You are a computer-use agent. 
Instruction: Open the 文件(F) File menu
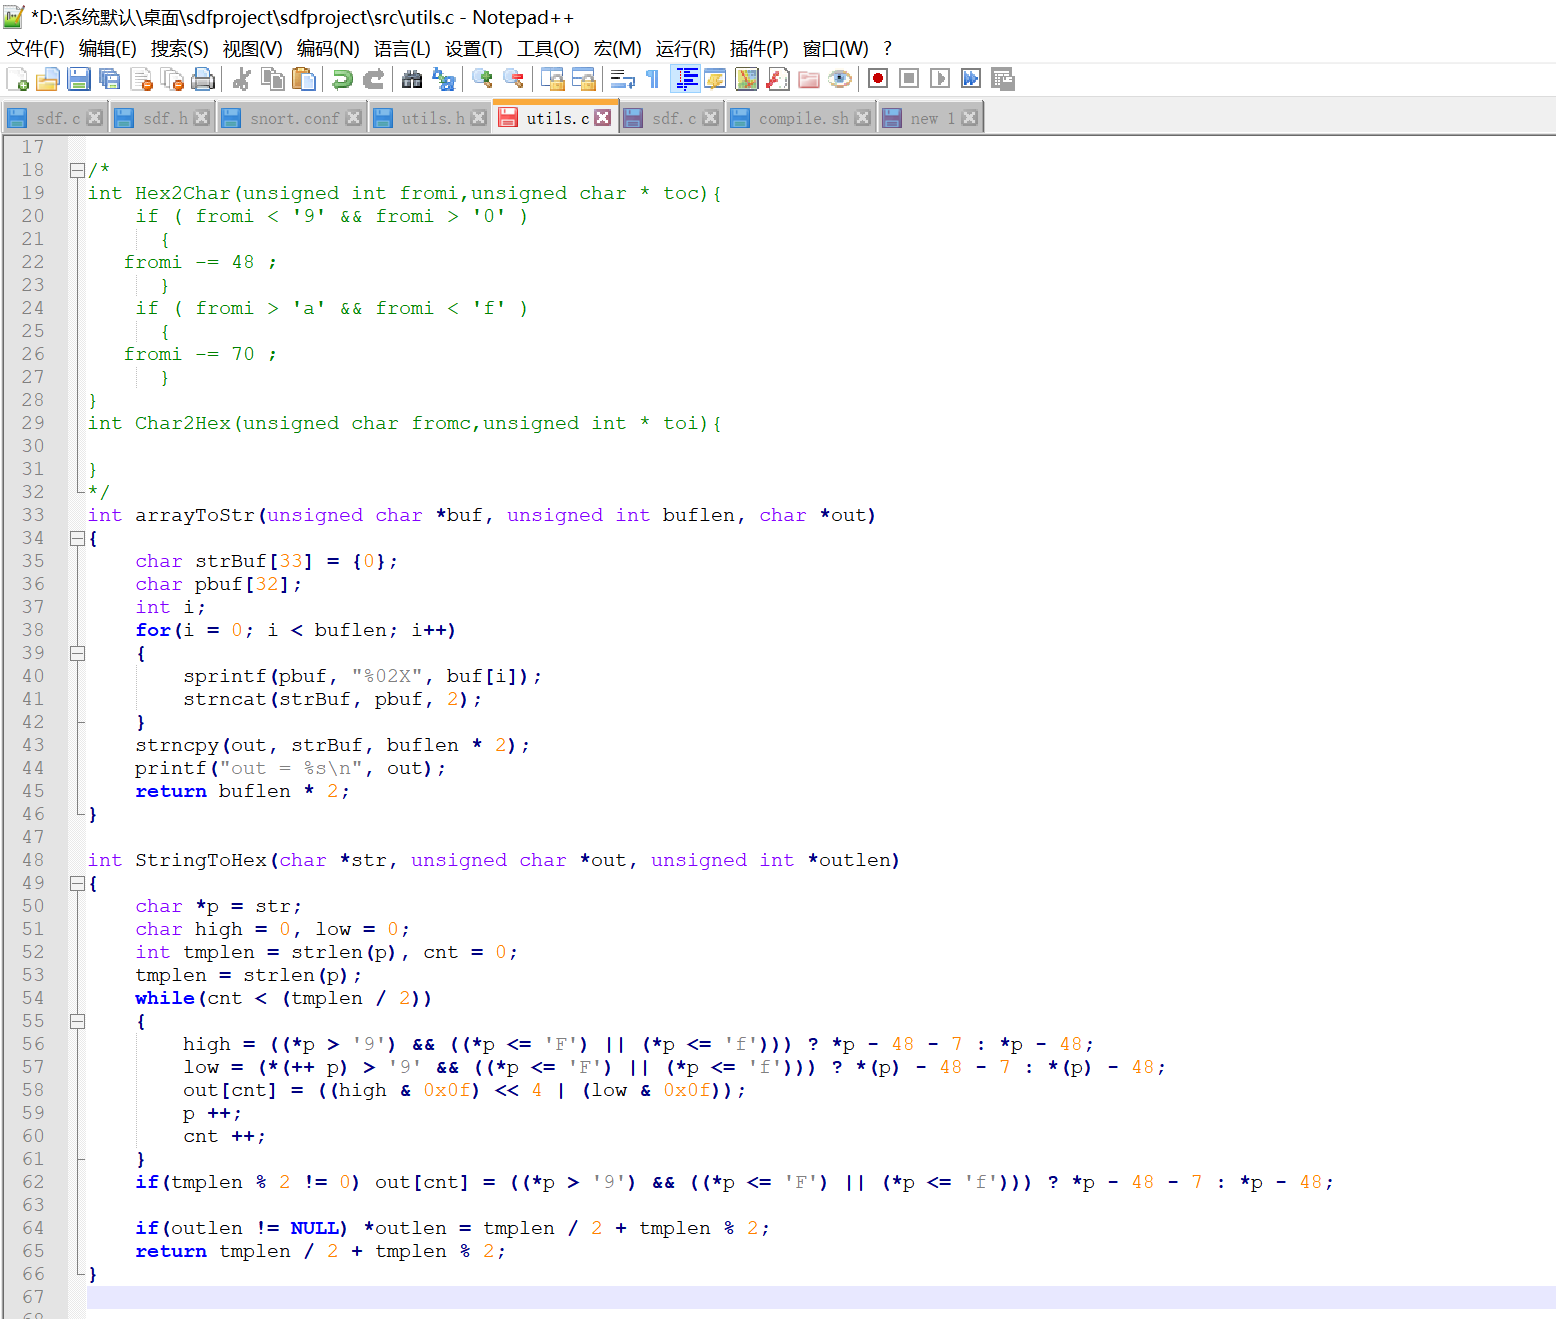[x=36, y=49]
